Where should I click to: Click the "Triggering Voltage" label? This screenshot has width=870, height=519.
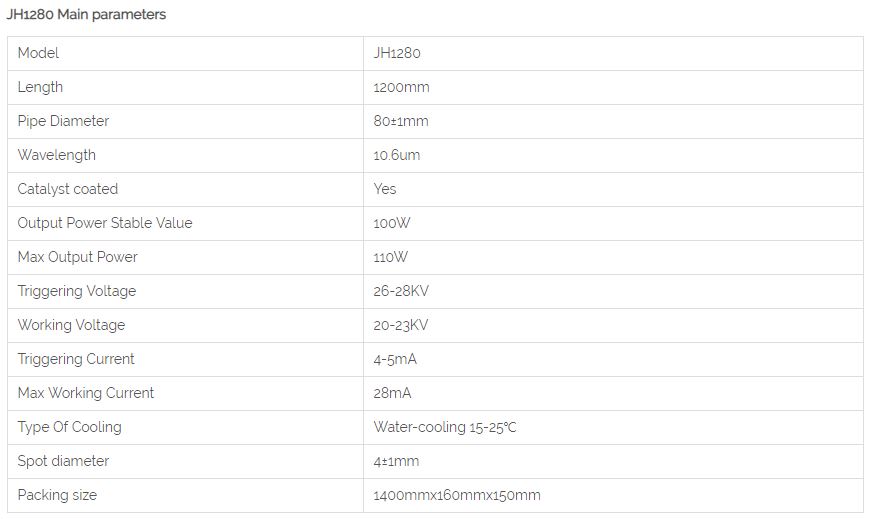[77, 291]
